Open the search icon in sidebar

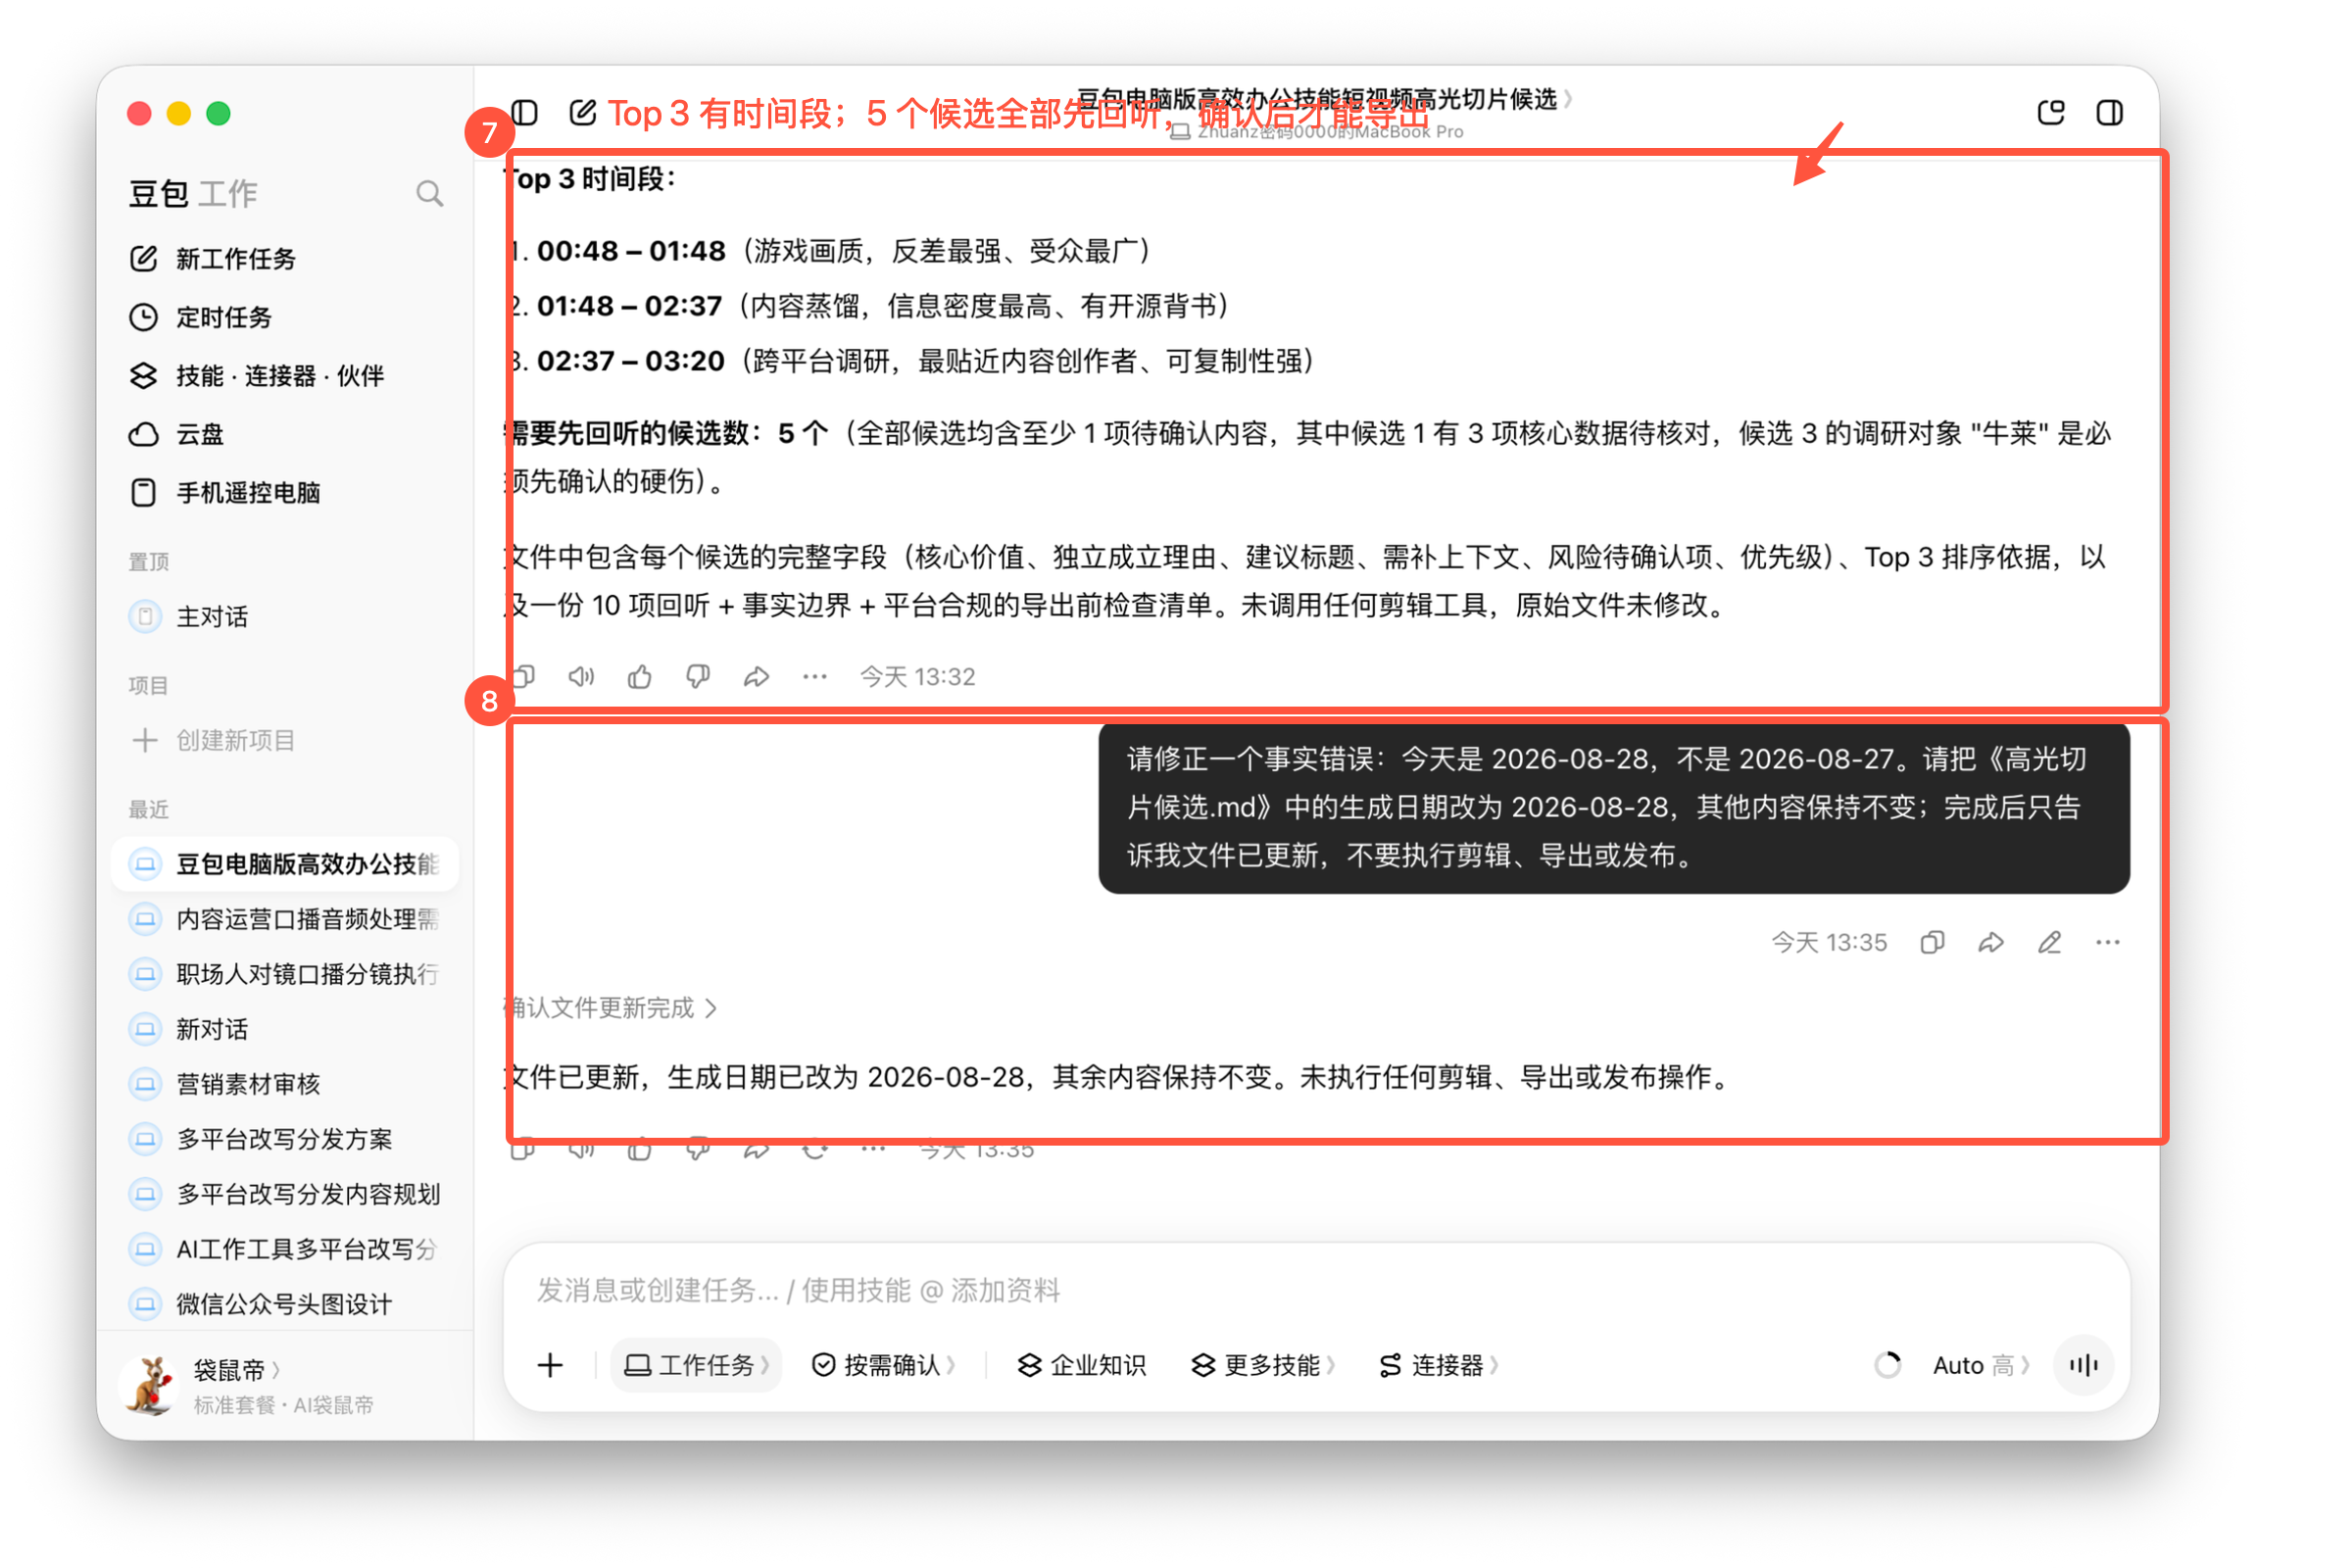click(x=430, y=193)
